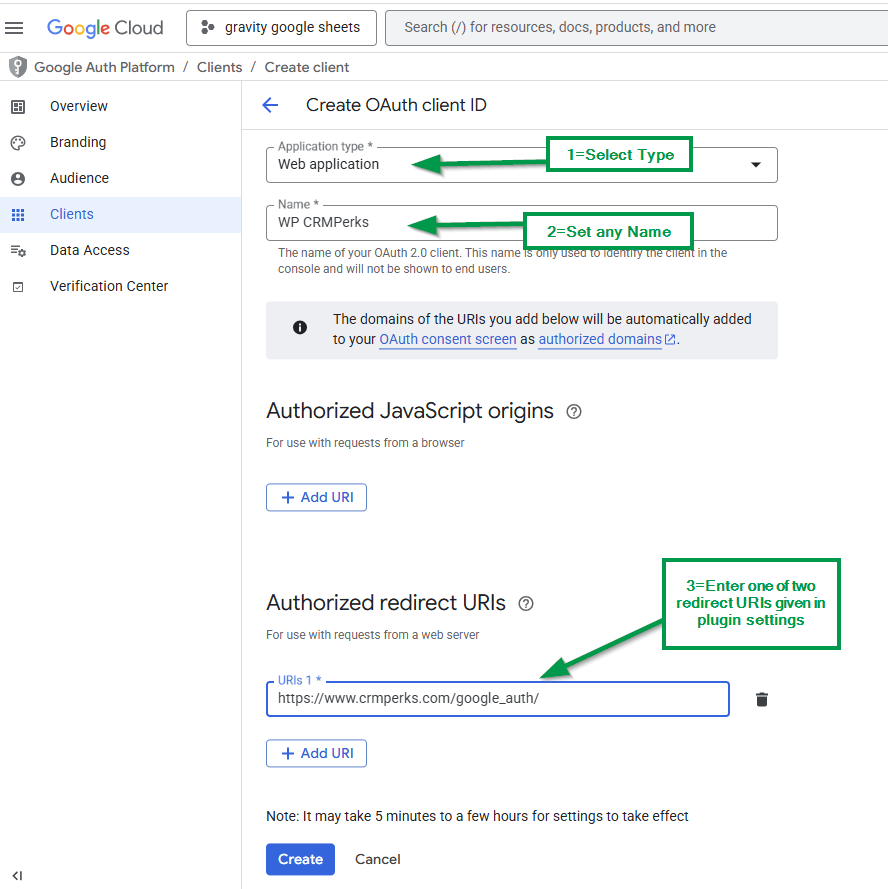Open the authorized domains link
This screenshot has height=889, width=888.
click(607, 339)
